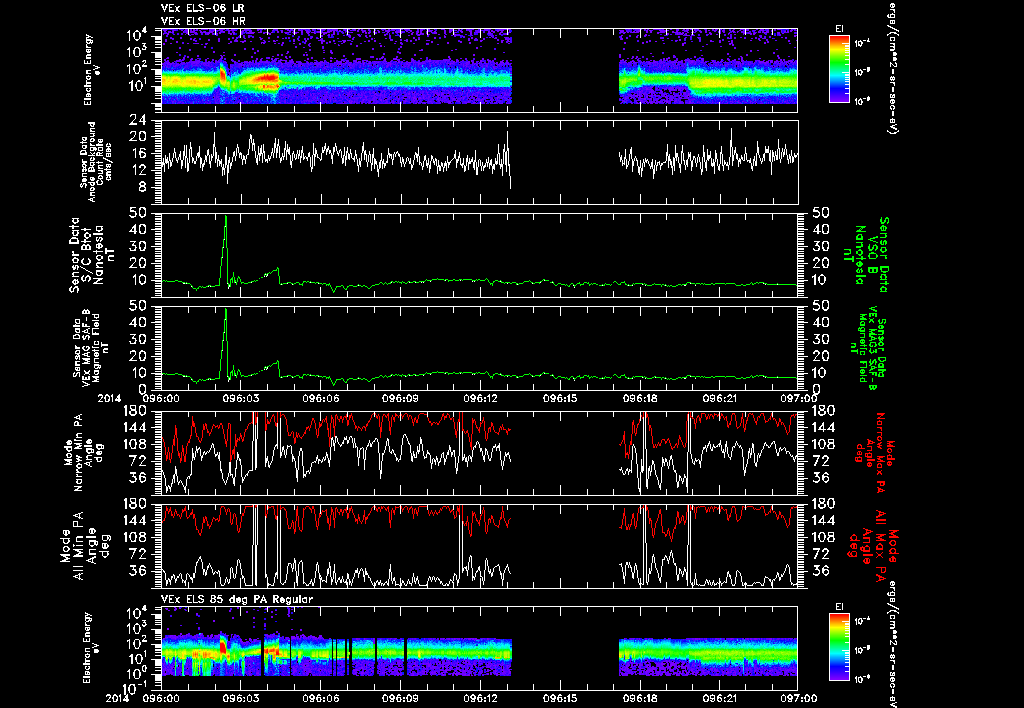Click the data gap in the top spectrogram
The width and height of the screenshot is (1024, 708).
pyautogui.click(x=565, y=66)
